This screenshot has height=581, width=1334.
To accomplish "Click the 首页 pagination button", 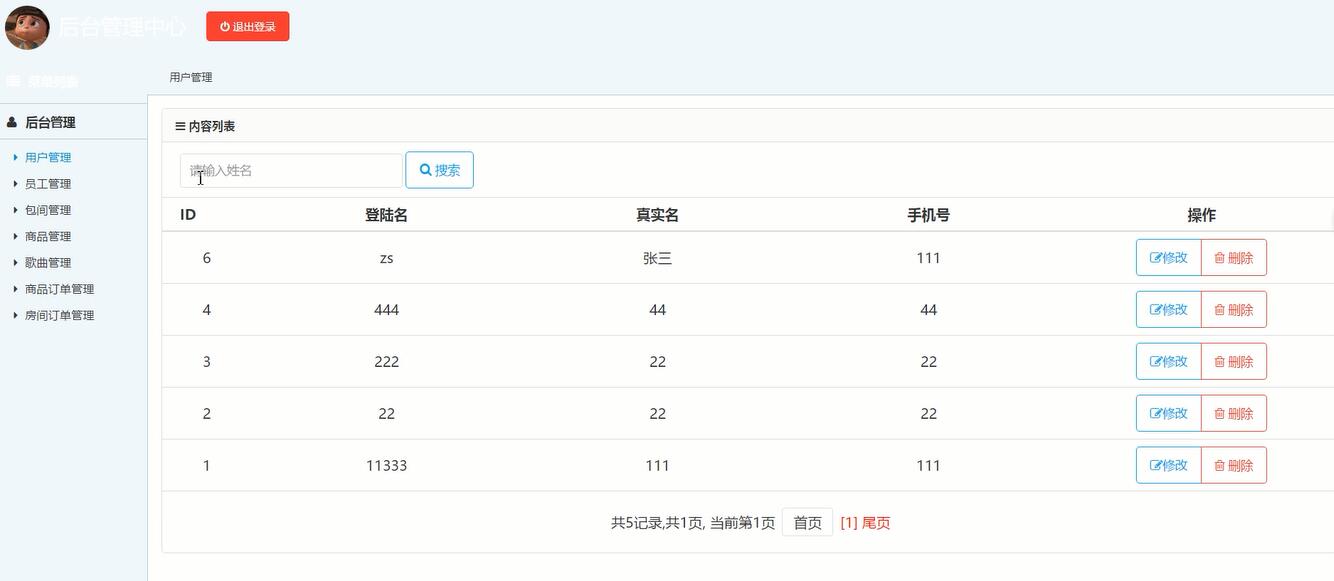I will coord(807,522).
